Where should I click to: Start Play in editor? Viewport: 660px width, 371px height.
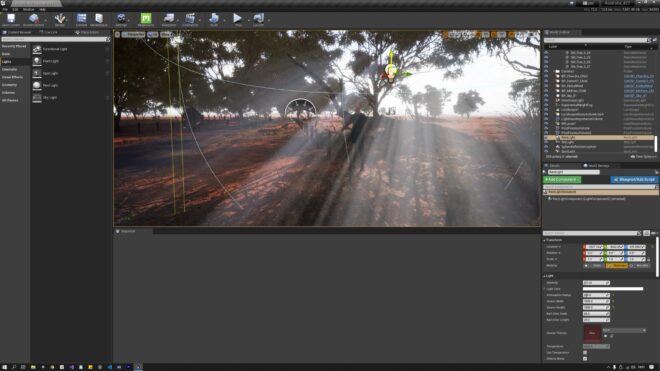pos(237,19)
